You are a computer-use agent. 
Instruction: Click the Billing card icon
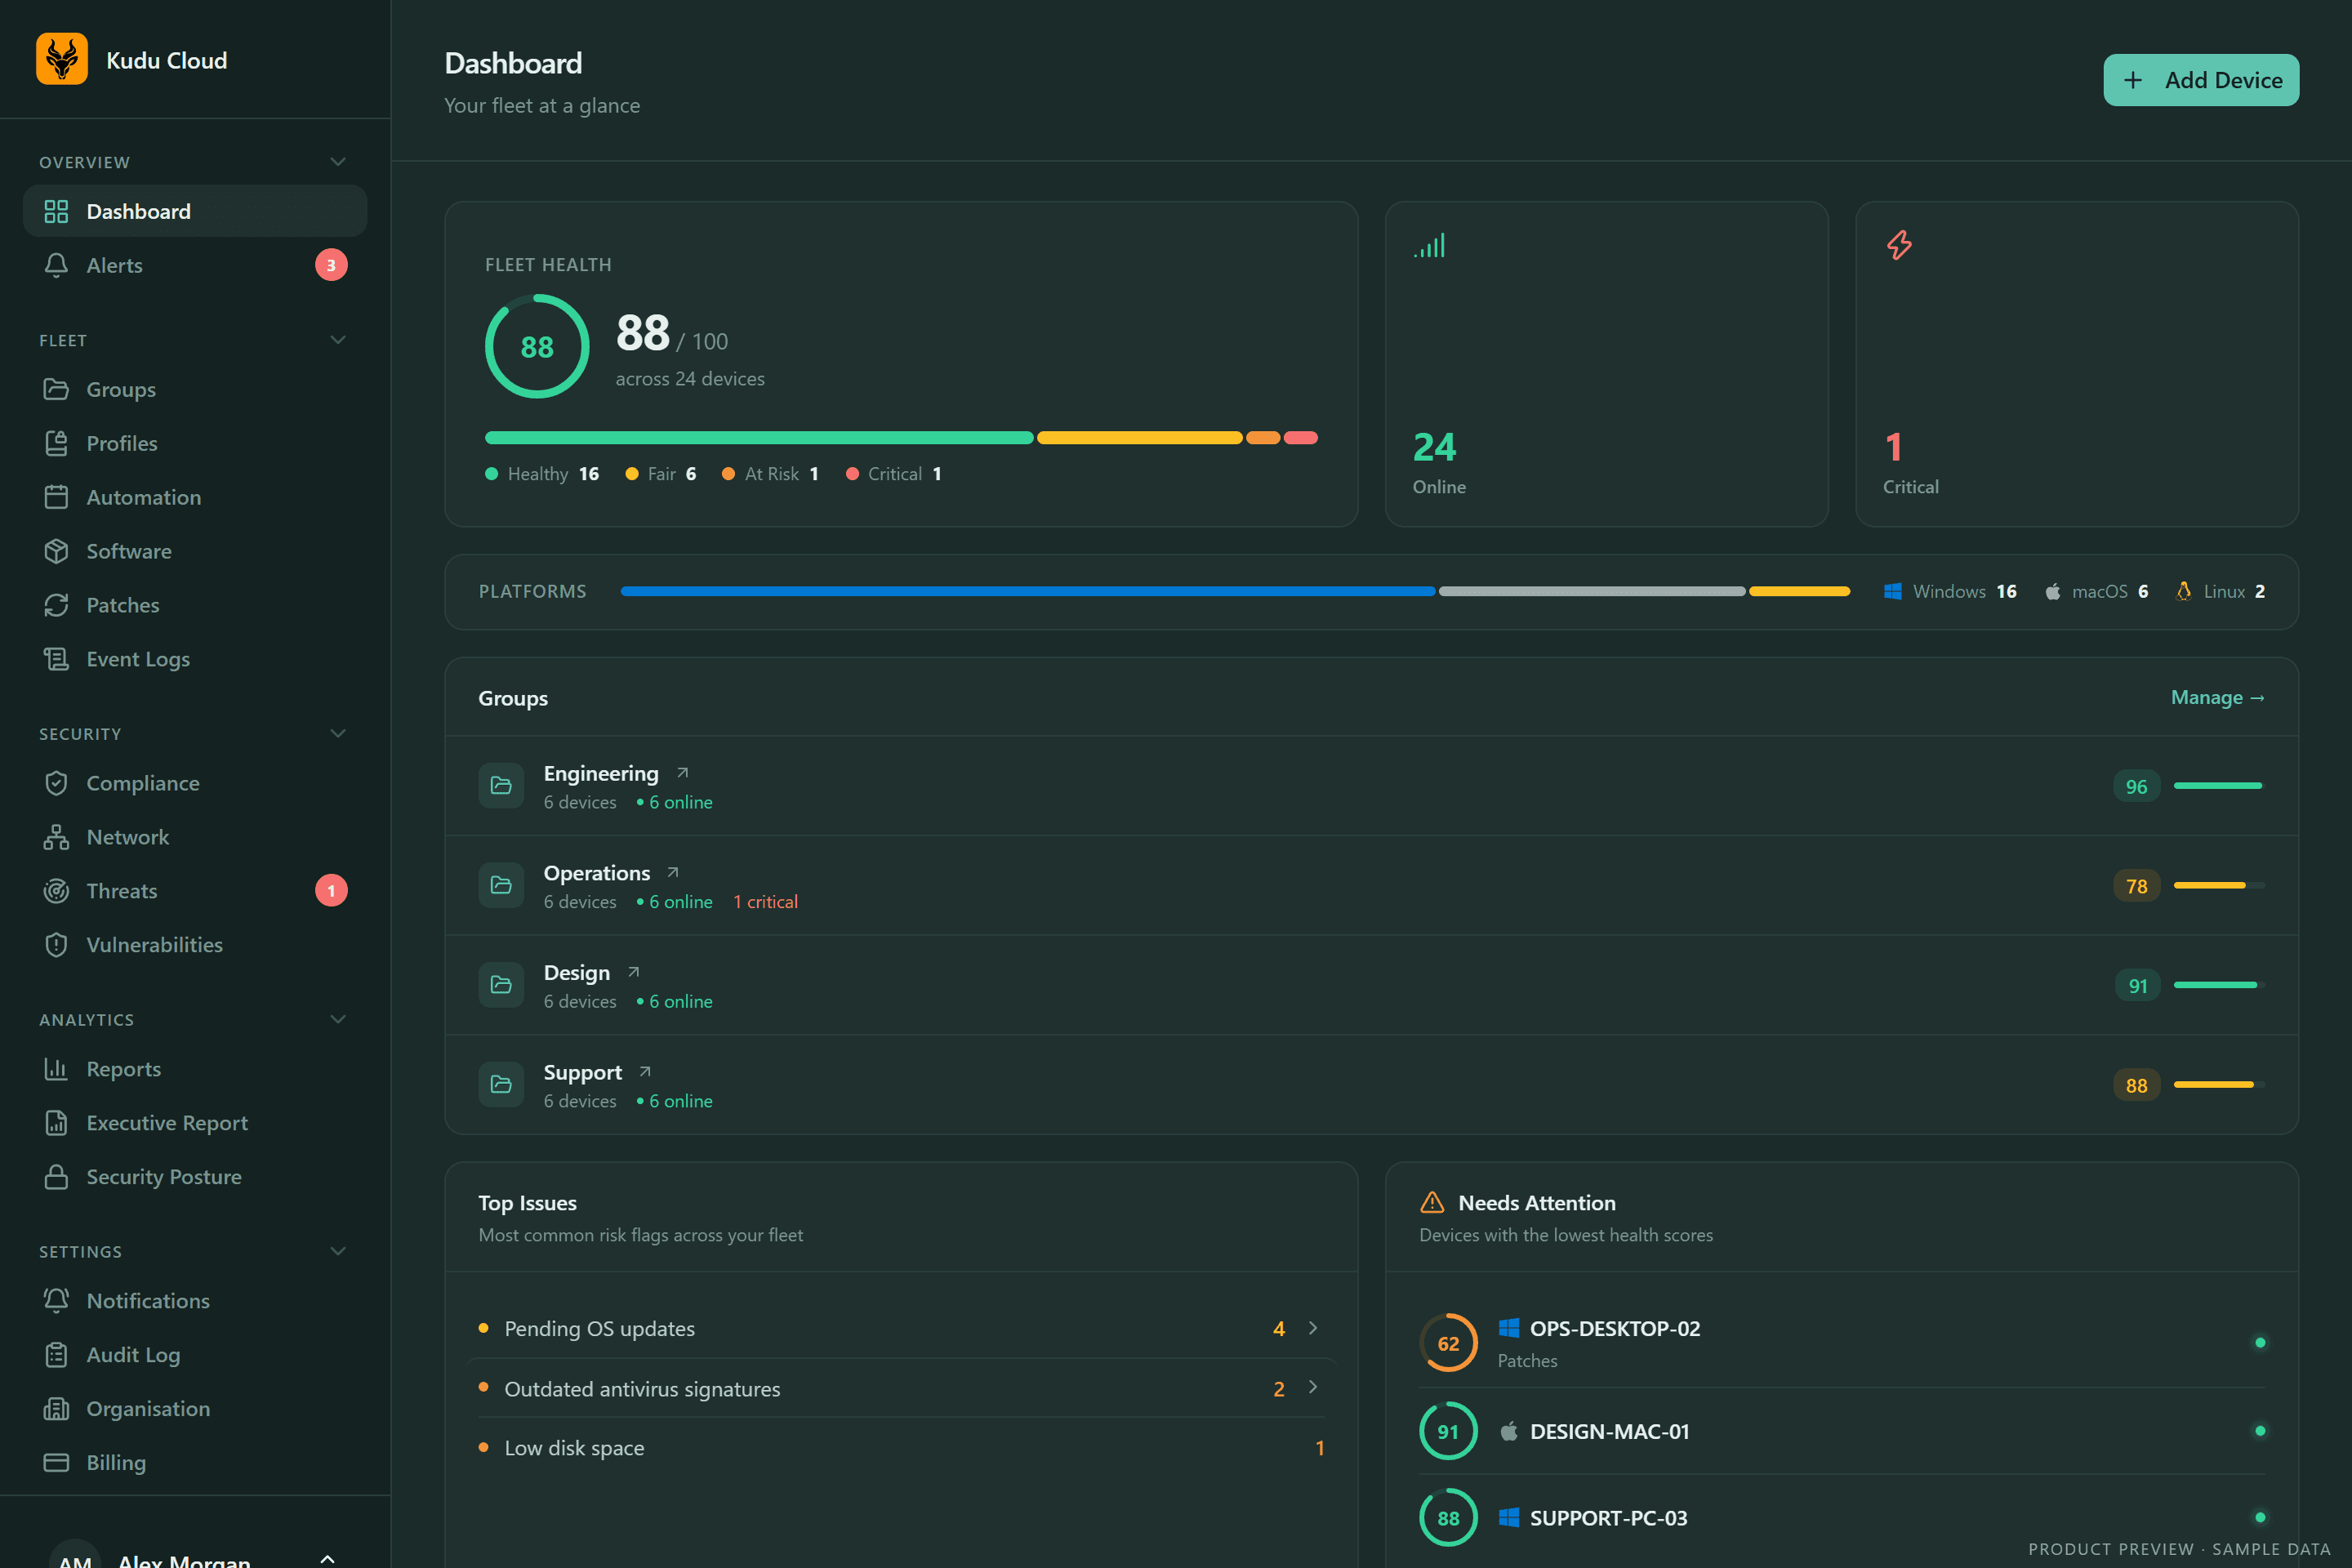[56, 1463]
